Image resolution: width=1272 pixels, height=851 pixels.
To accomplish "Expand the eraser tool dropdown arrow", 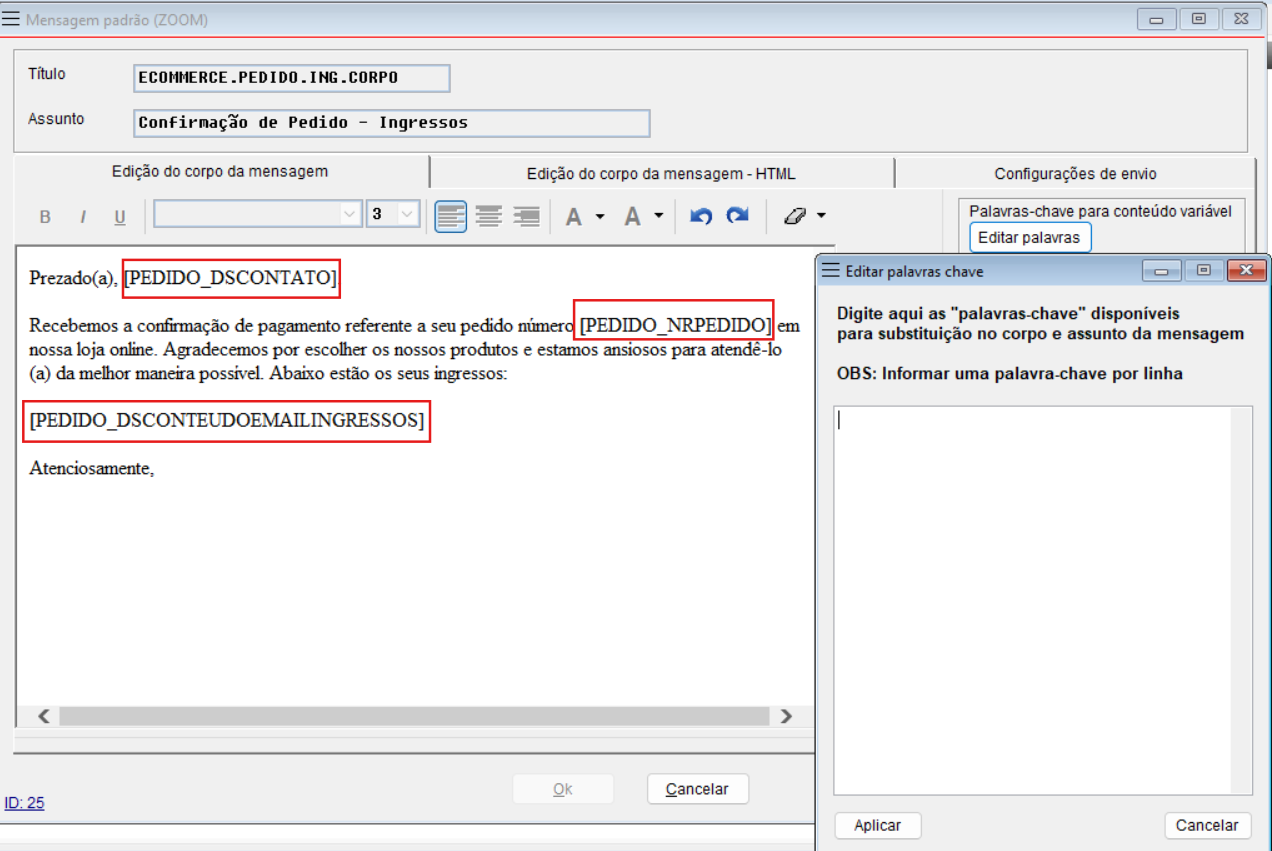I will click(x=821, y=216).
